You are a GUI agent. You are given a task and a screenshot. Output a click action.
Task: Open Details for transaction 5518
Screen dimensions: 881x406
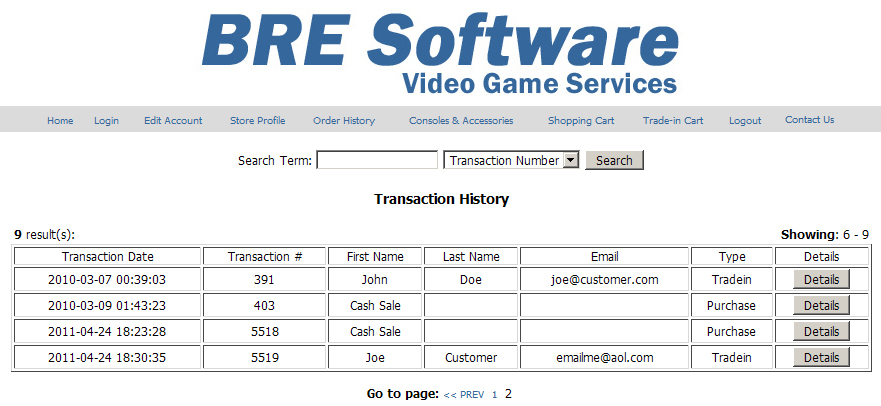pos(821,332)
